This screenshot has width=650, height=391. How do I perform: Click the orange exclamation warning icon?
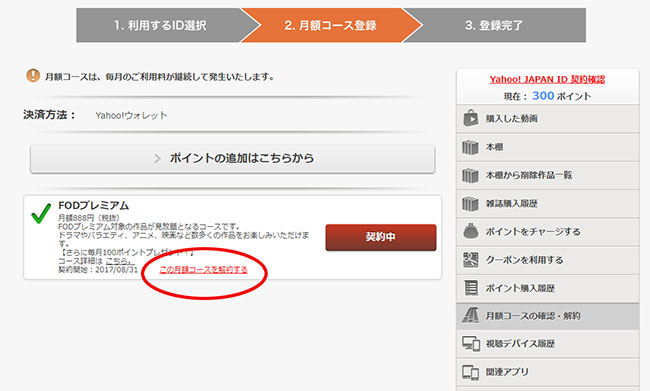[x=33, y=76]
